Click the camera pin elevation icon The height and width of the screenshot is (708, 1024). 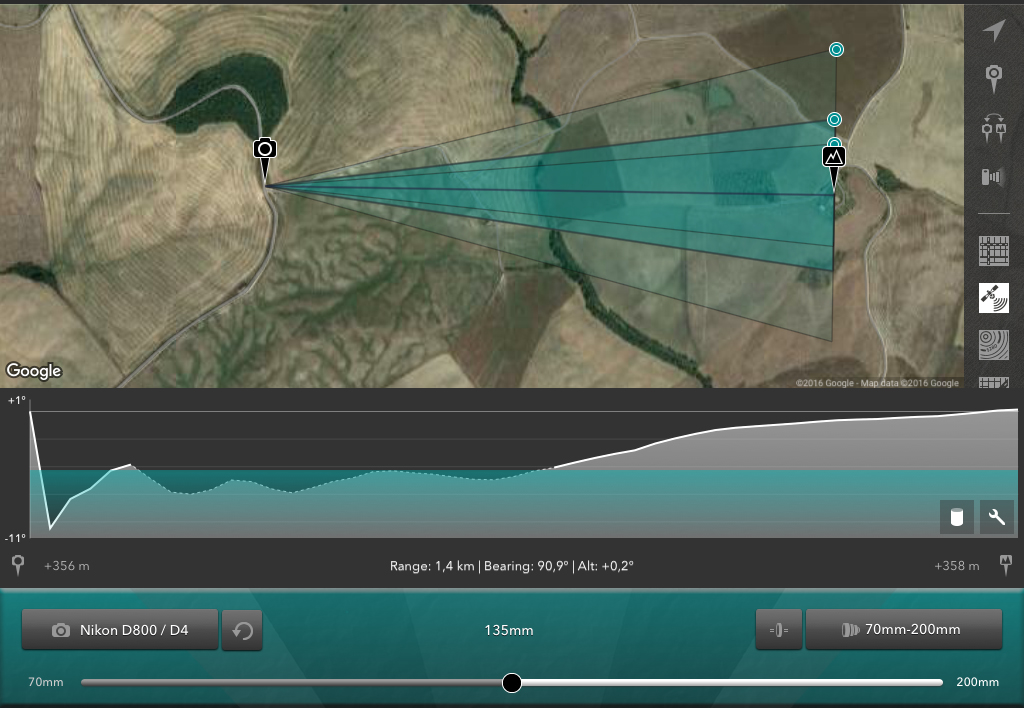18,565
